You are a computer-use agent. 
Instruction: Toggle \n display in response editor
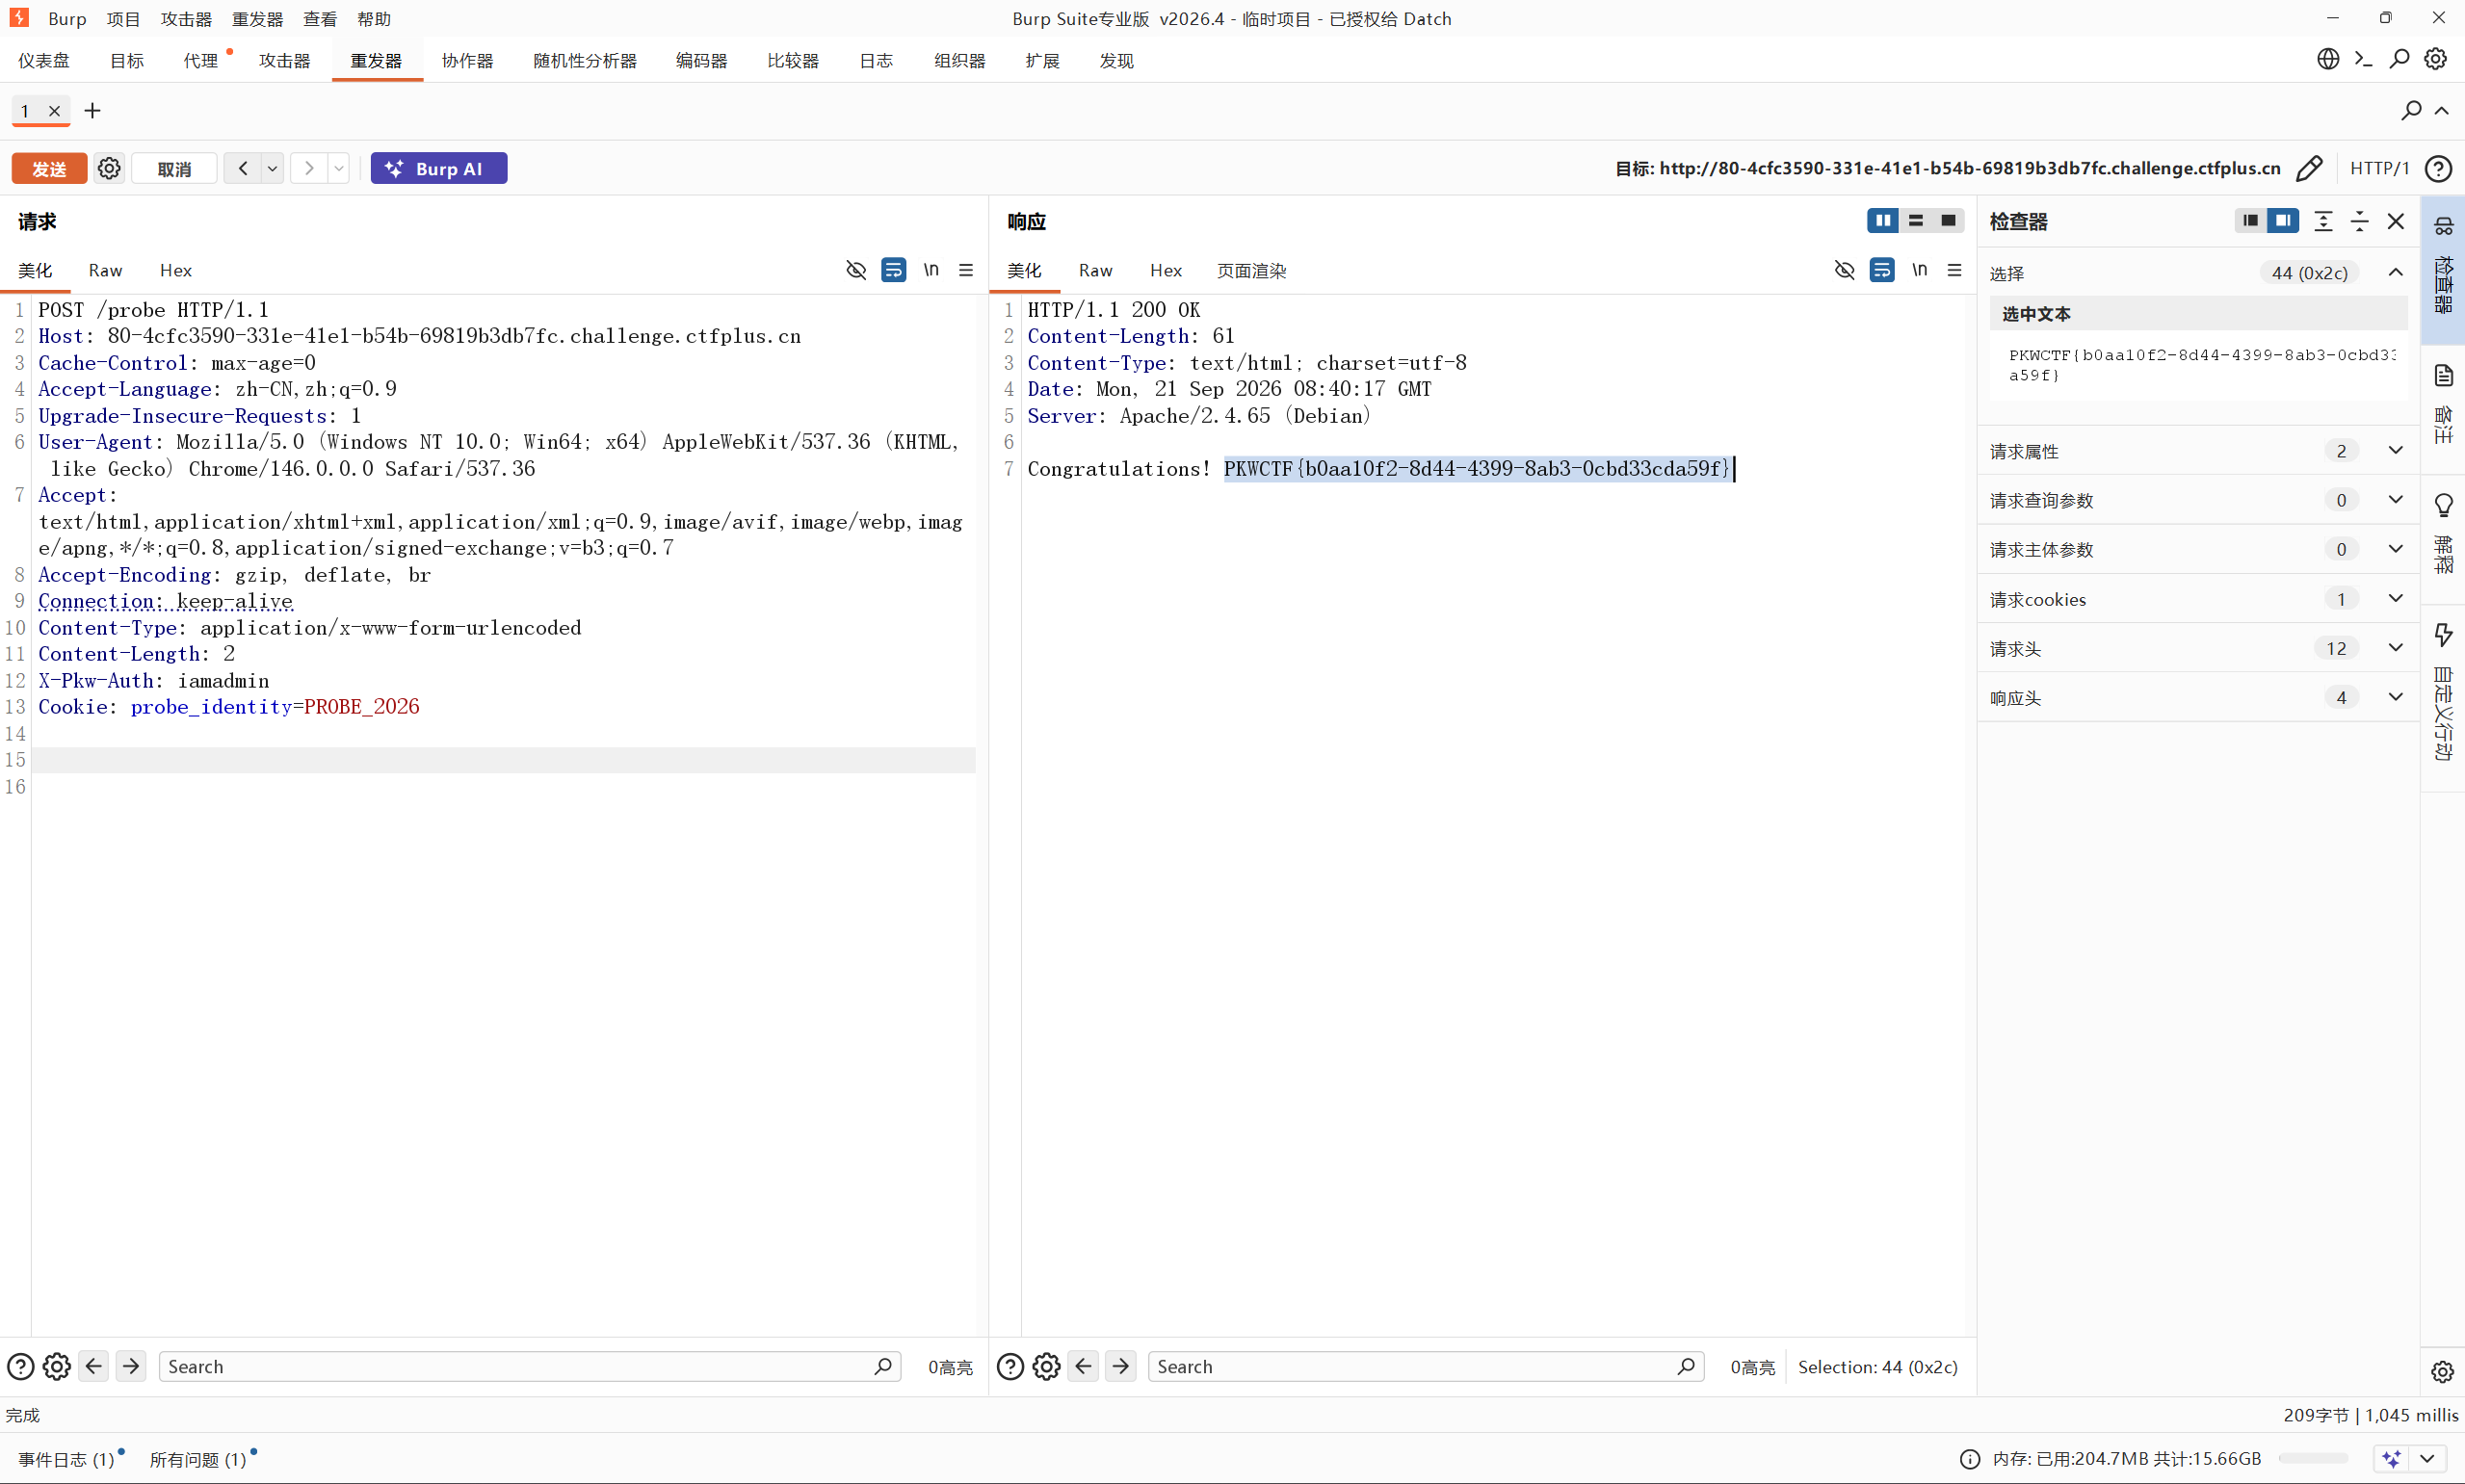(x=1920, y=270)
